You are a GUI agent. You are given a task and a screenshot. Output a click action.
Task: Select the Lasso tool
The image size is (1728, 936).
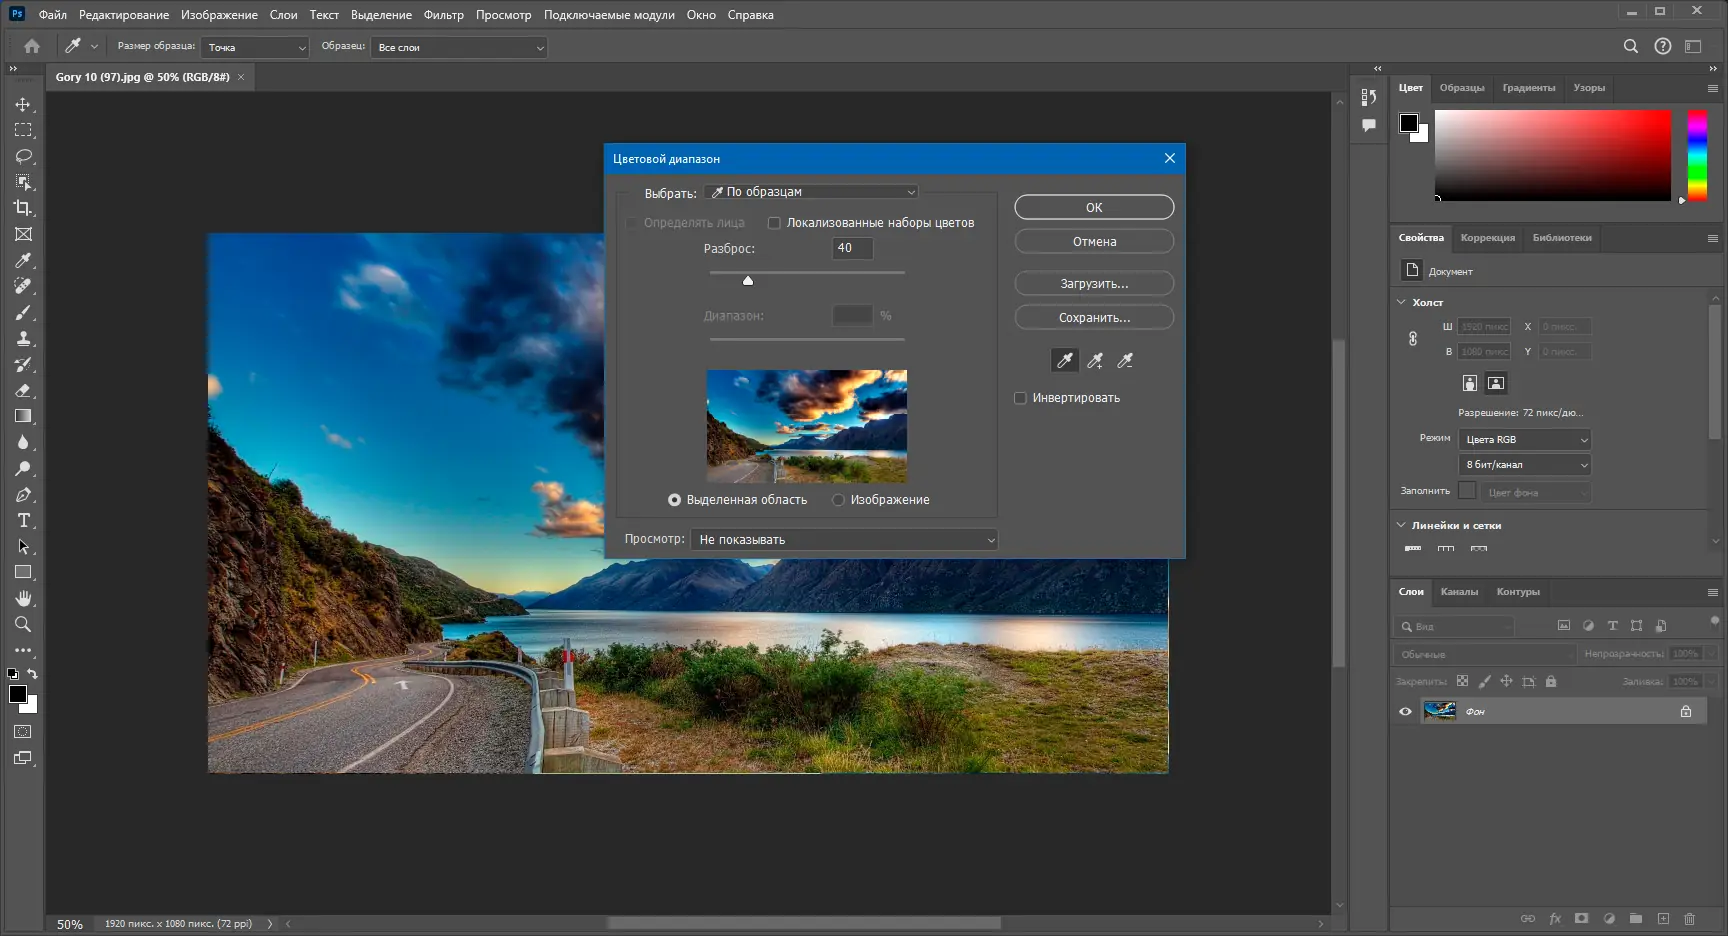pyautogui.click(x=23, y=156)
